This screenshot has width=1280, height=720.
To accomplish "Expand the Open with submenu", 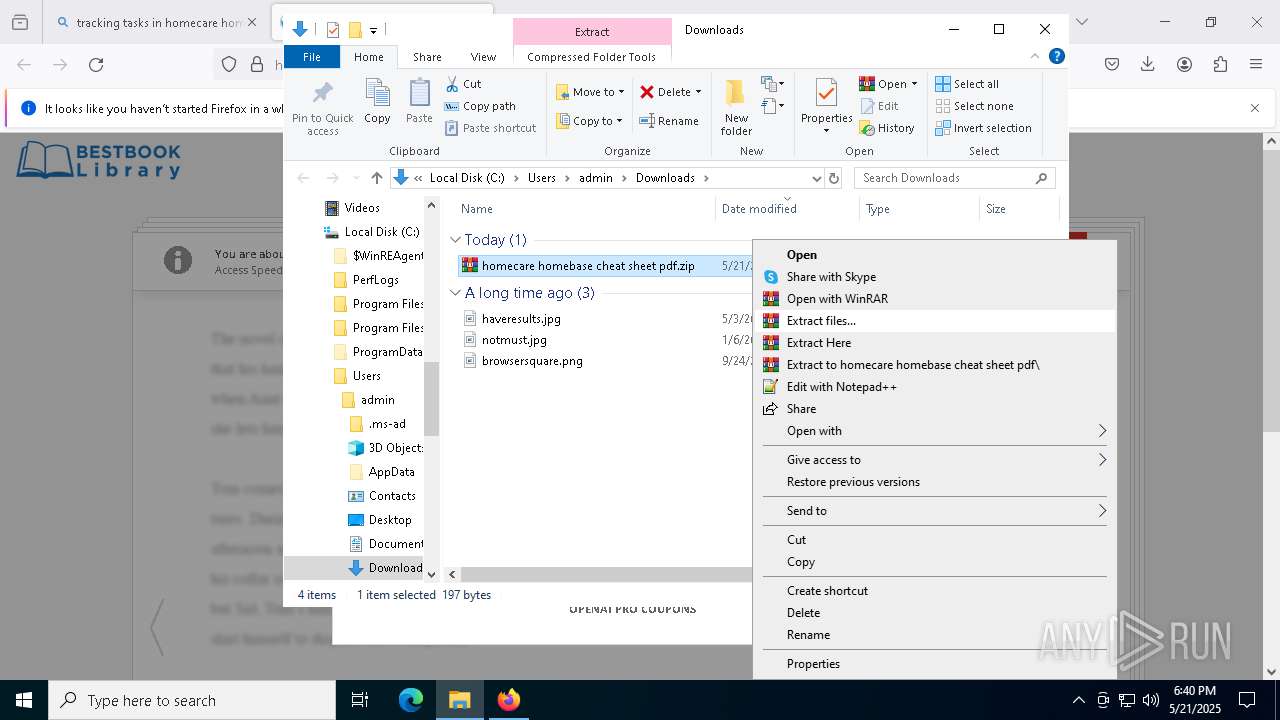I will click(934, 431).
